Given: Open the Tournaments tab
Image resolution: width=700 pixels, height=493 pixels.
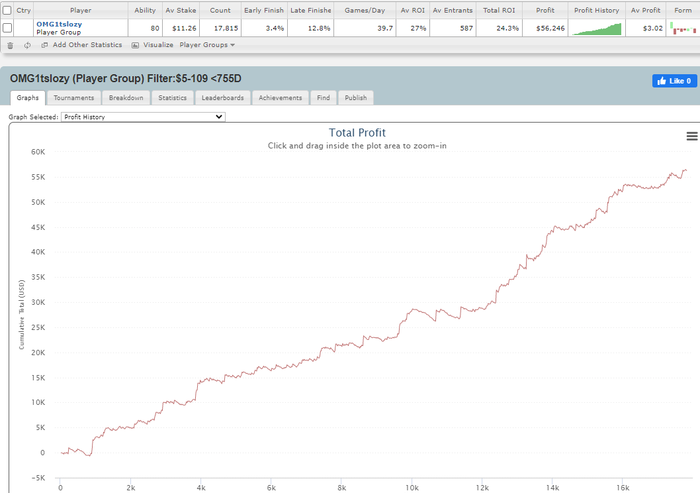Looking at the screenshot, I should (74, 98).
